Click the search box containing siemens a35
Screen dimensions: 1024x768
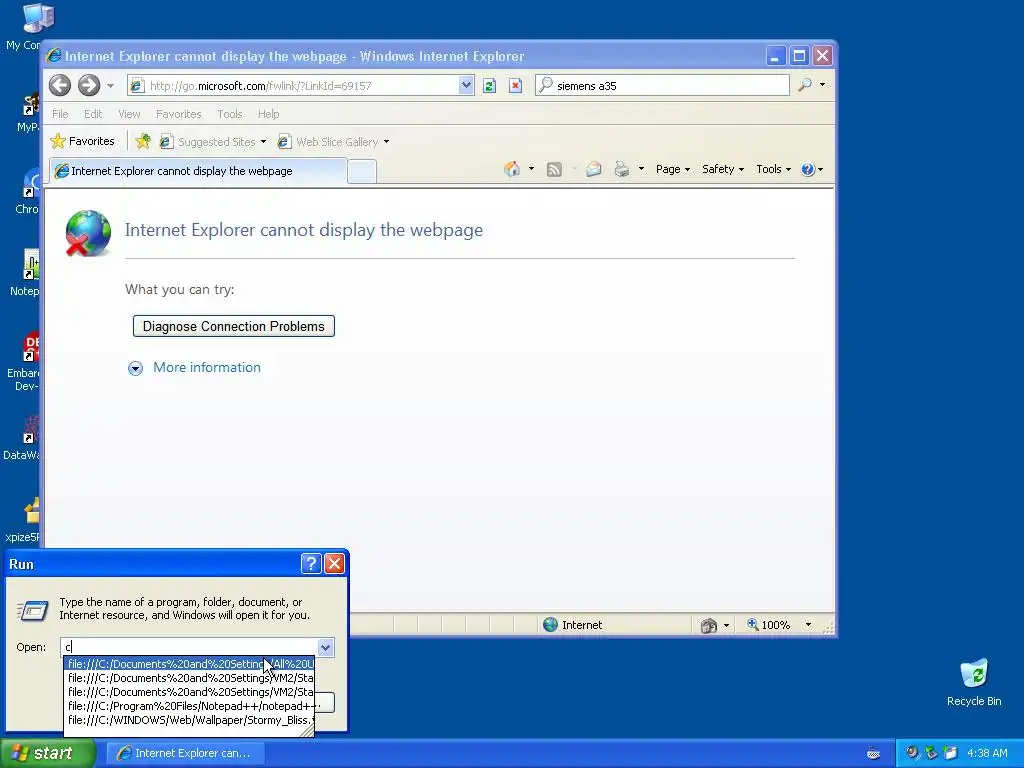coord(662,86)
